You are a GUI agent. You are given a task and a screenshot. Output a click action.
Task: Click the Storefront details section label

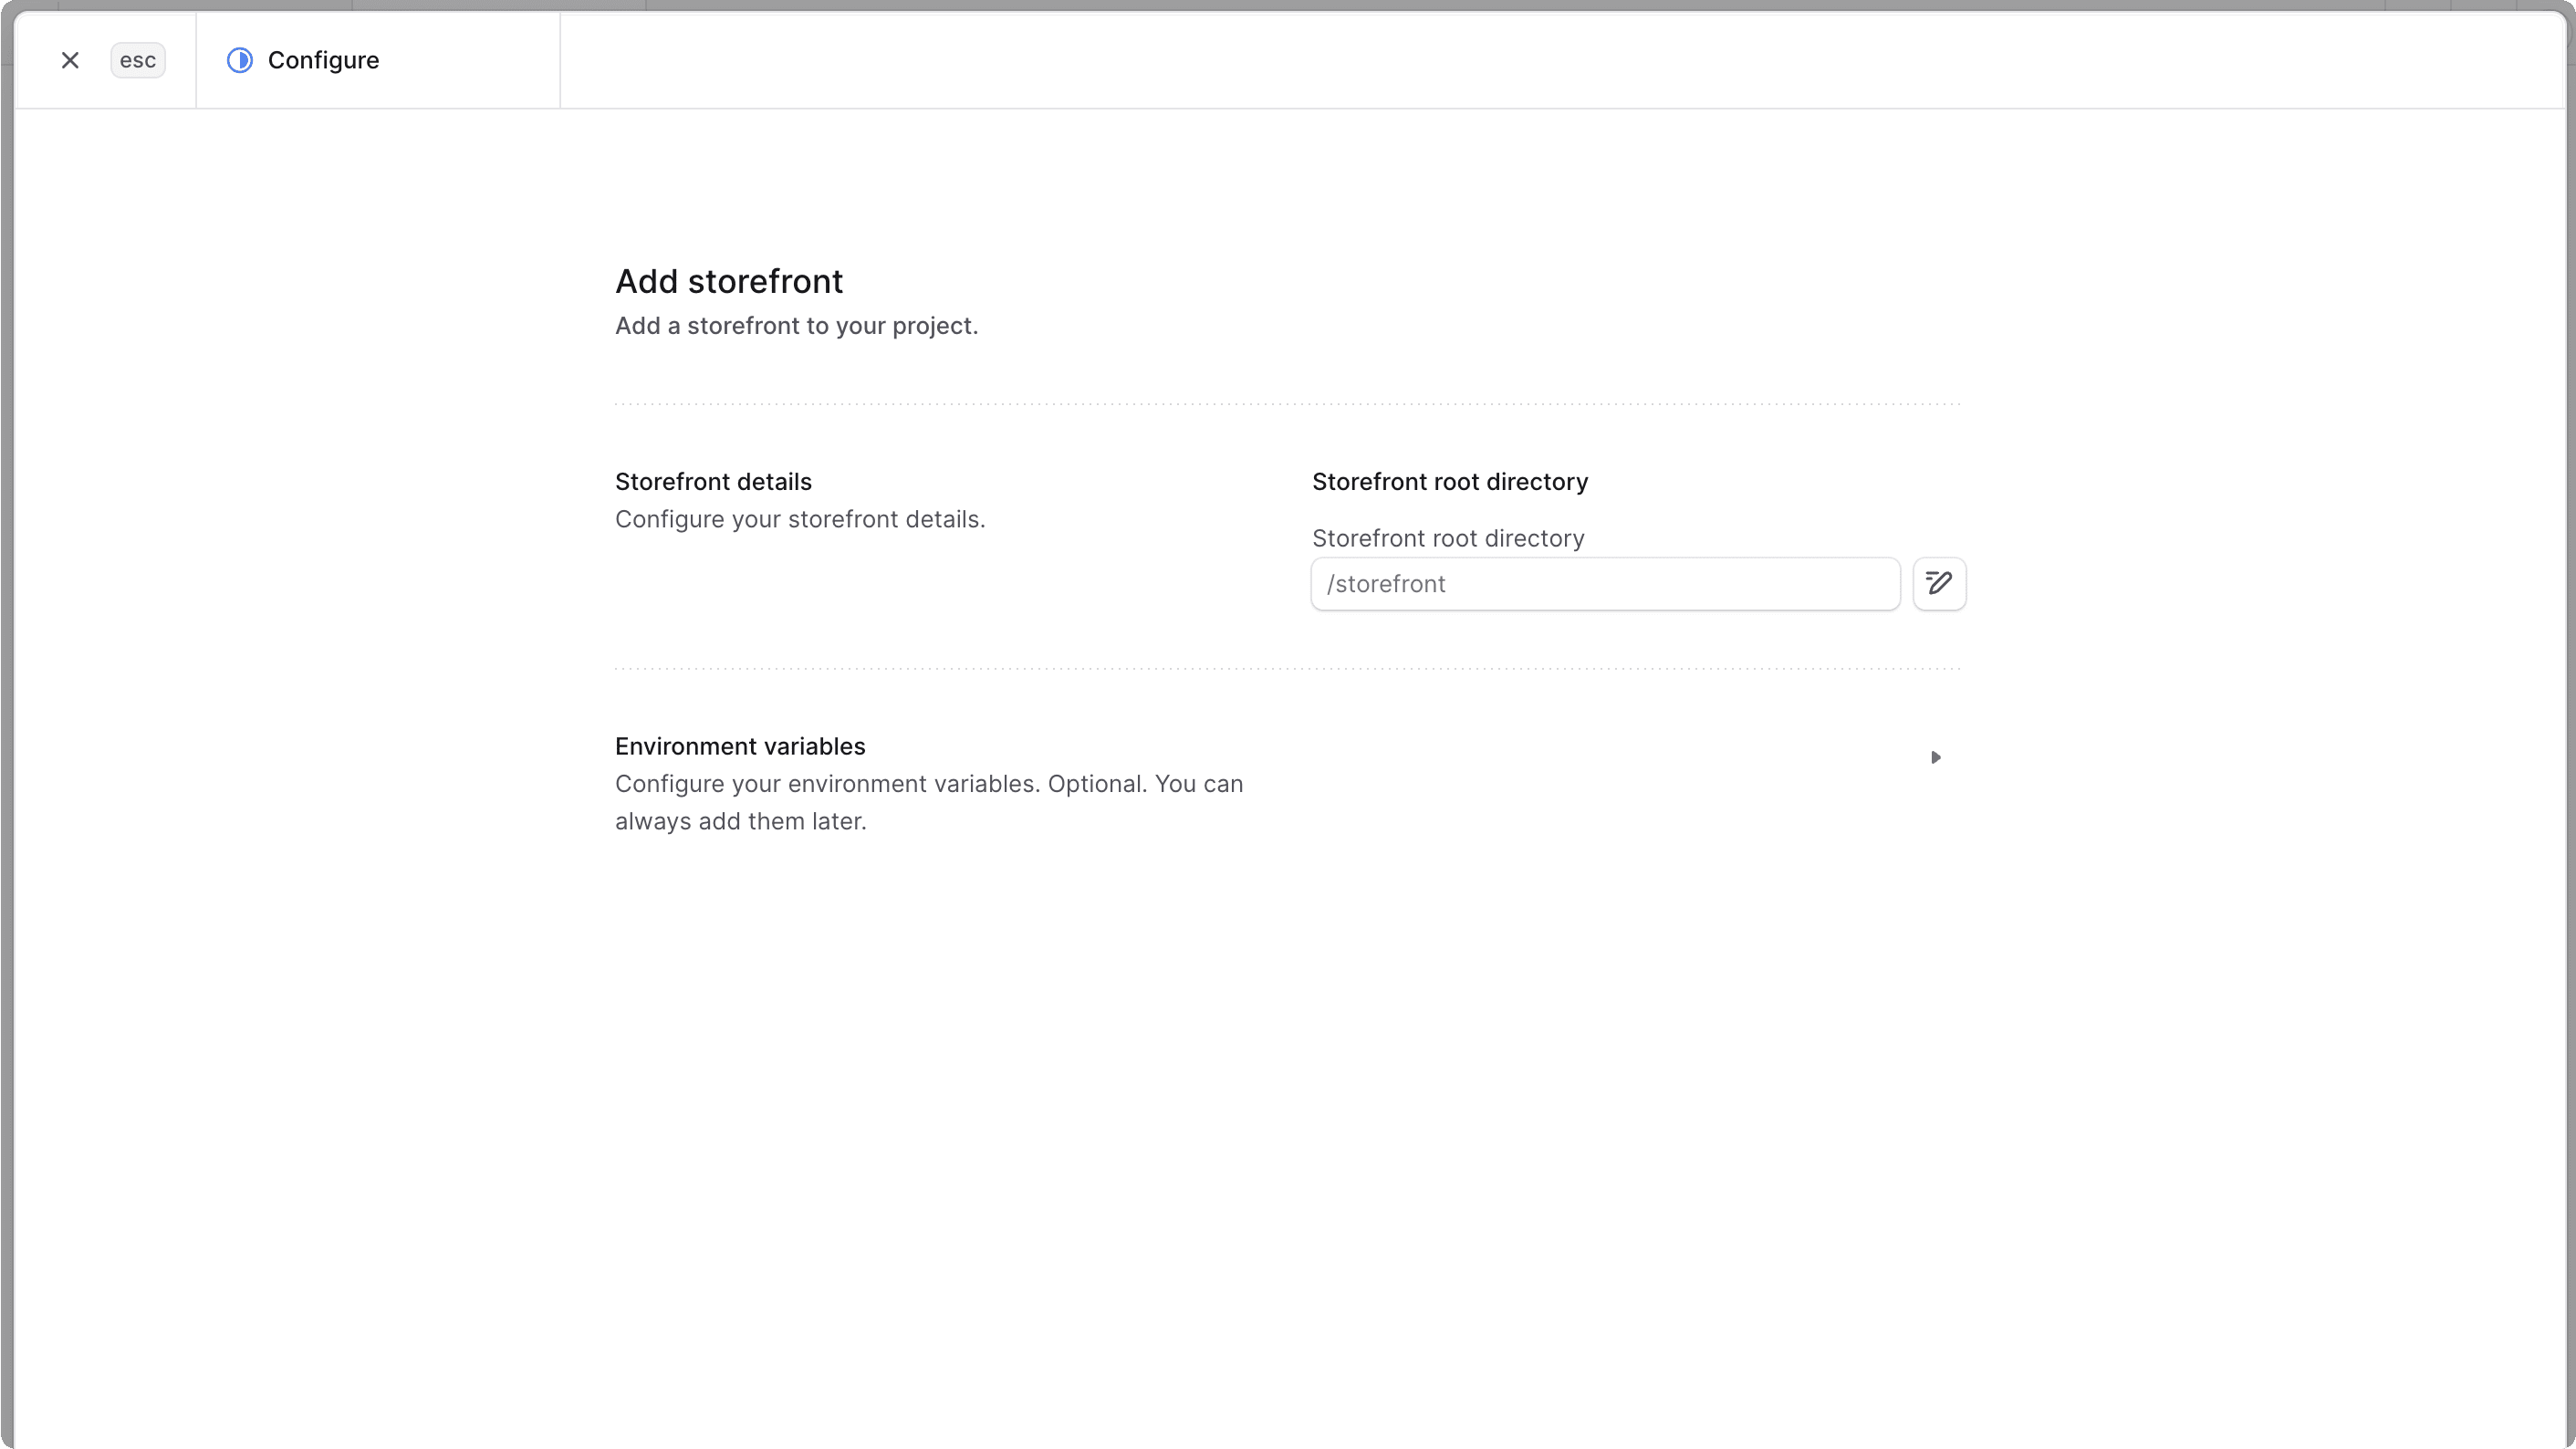coord(713,481)
